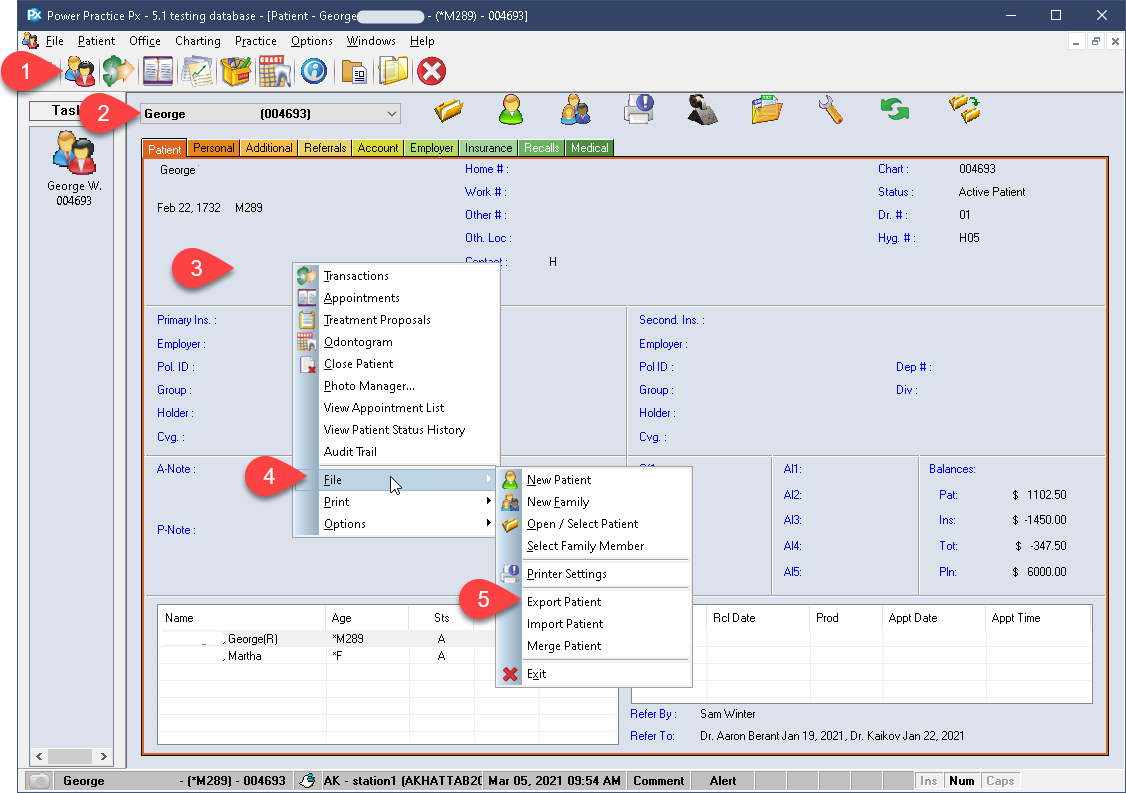Click the folder with TXT file export icon
Viewport: 1126px width, 793px height.
pyautogui.click(x=766, y=110)
